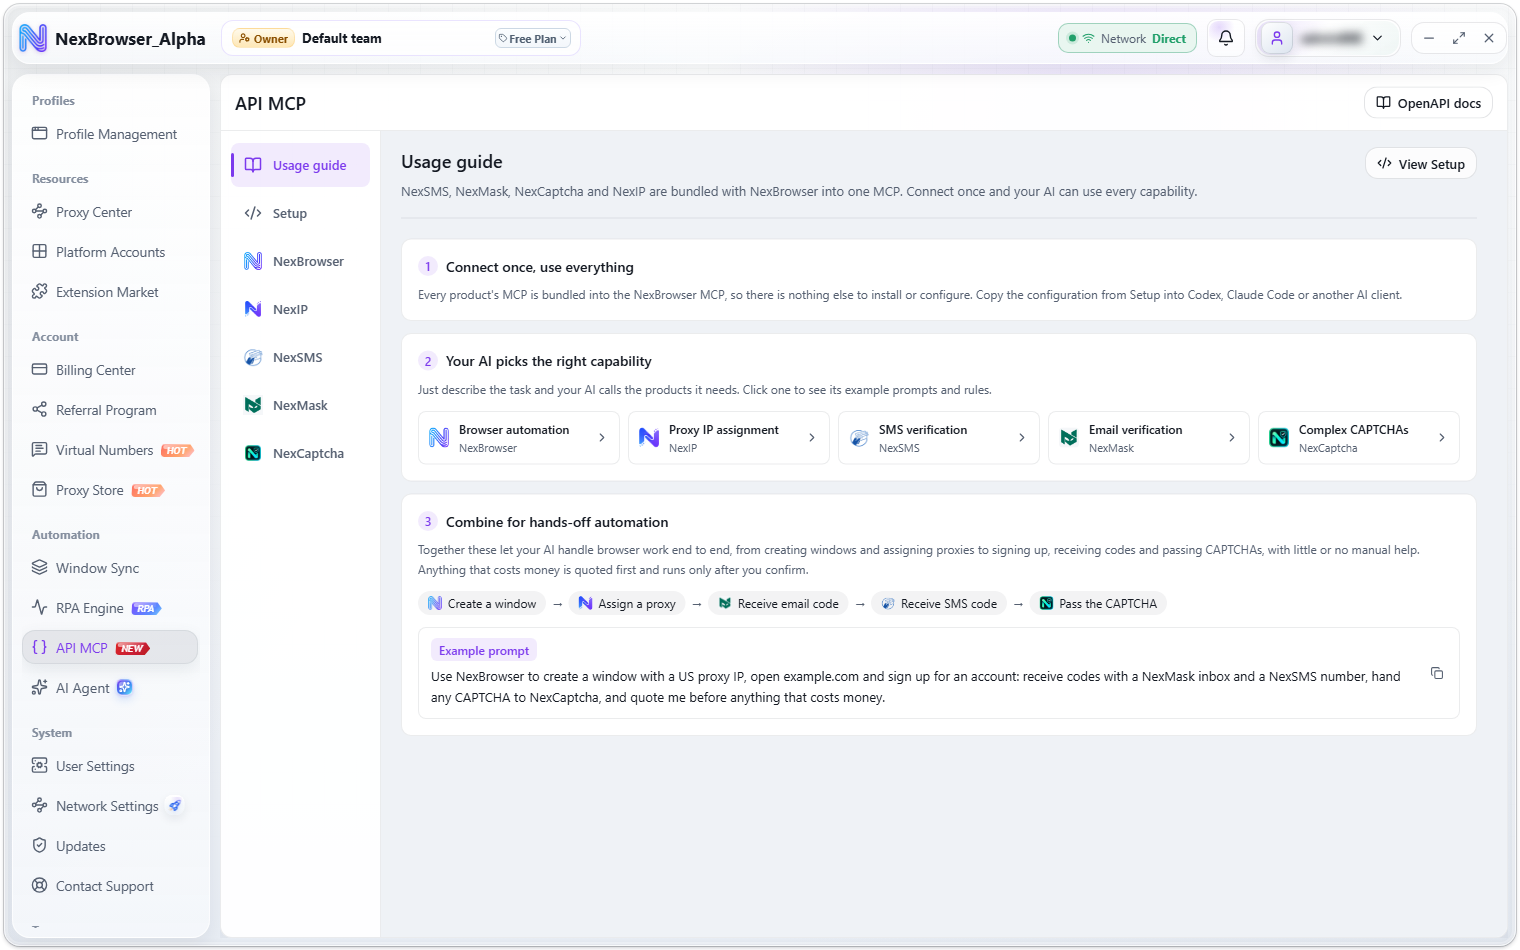This screenshot has height=950, width=1520.
Task: Click the NexBrowser_Alpha logo icon
Action: click(x=33, y=38)
